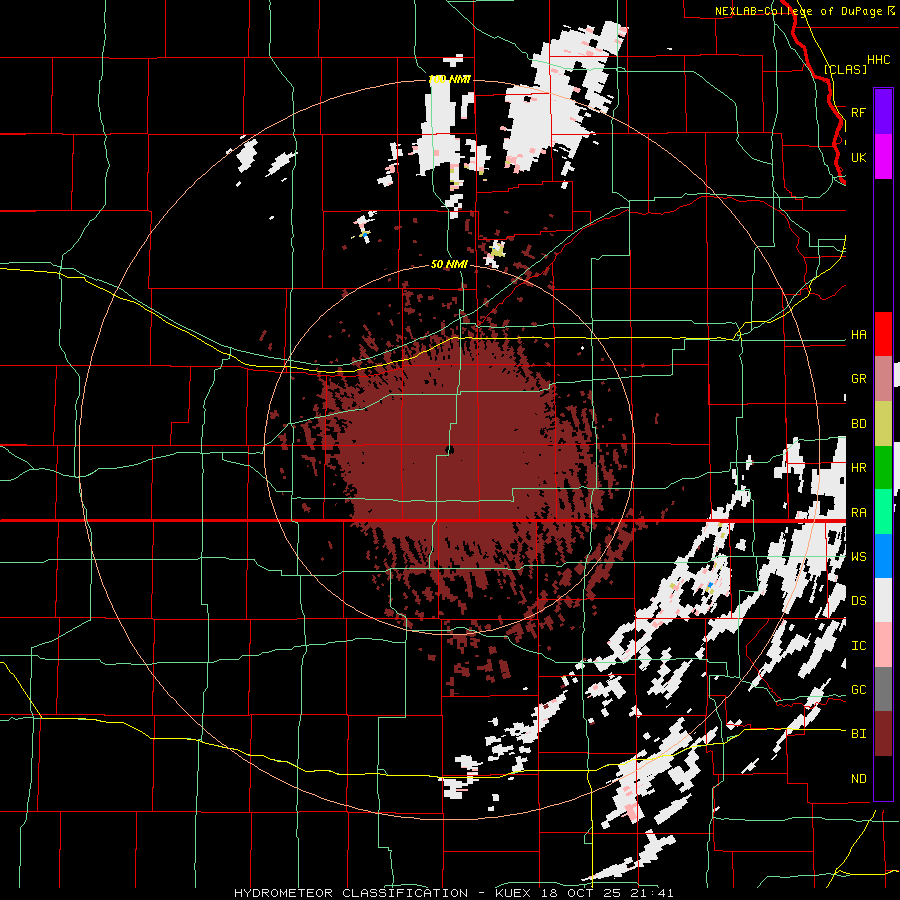Click the "100 NMI" range ring label
The width and height of the screenshot is (900, 900).
coord(449,79)
